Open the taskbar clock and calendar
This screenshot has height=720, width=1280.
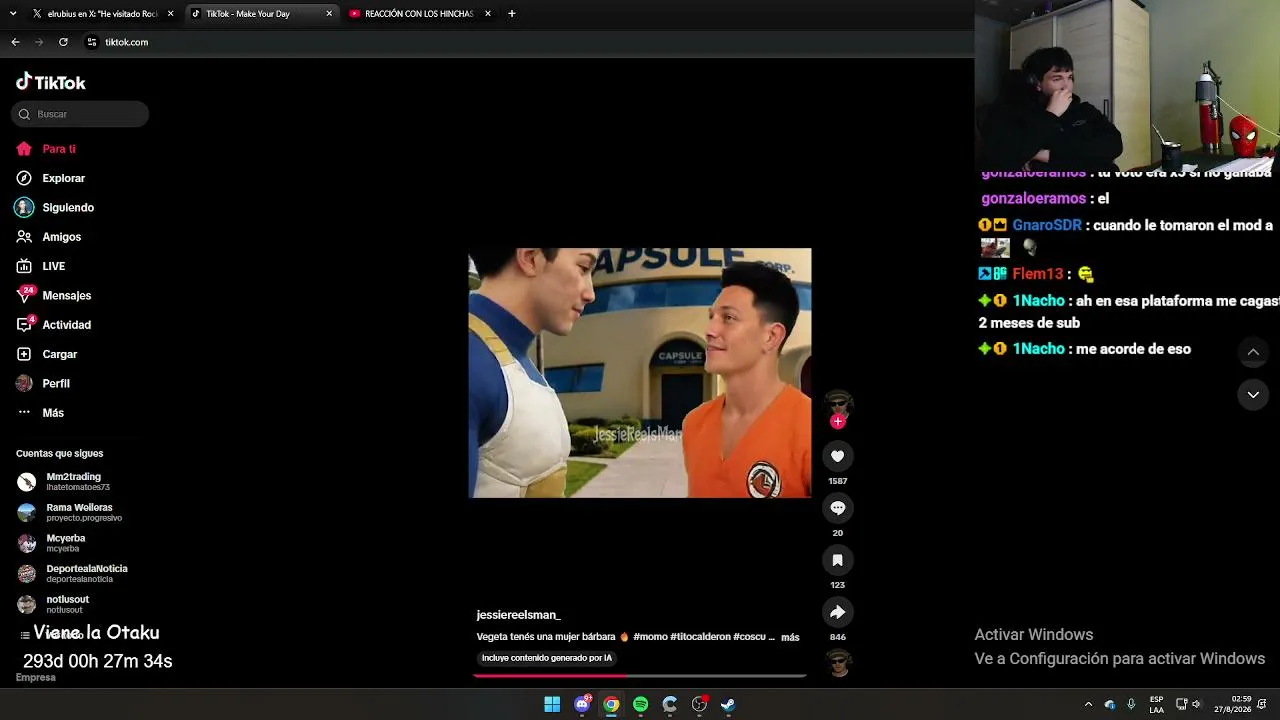tap(1233, 705)
